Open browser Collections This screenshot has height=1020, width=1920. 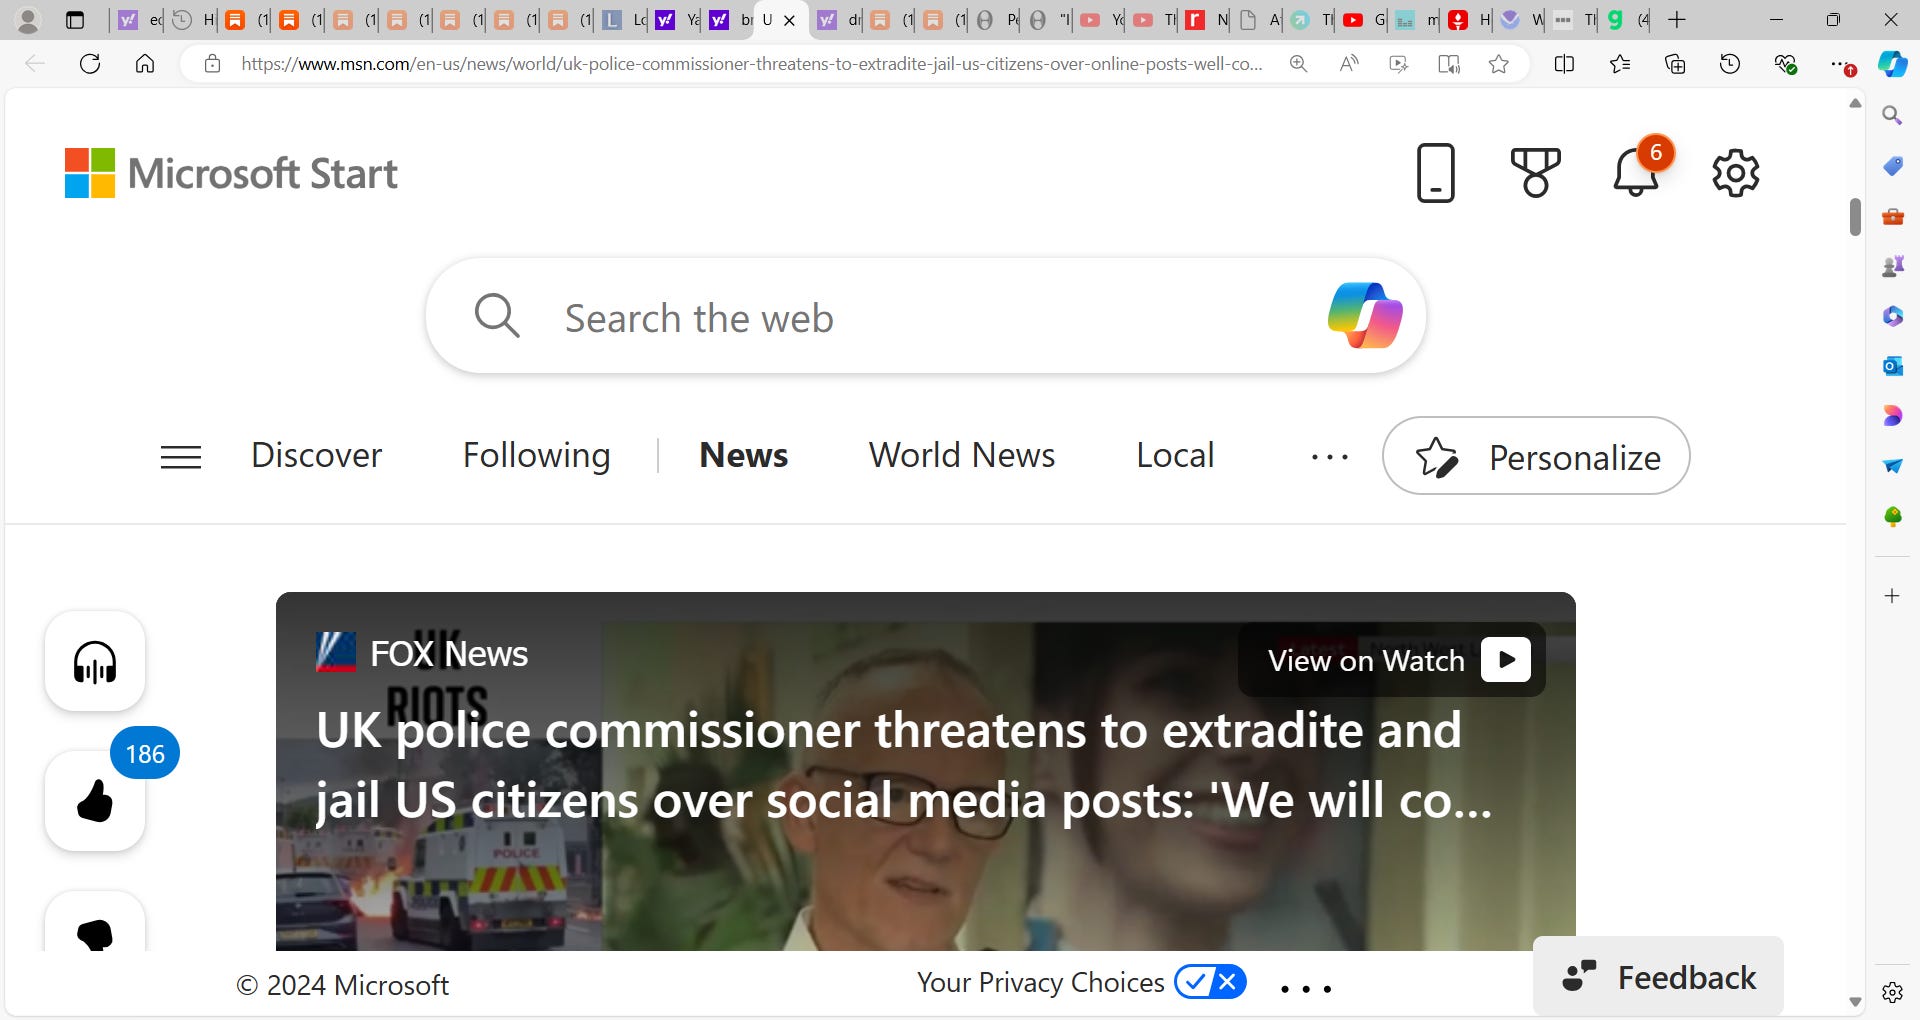pos(1675,64)
